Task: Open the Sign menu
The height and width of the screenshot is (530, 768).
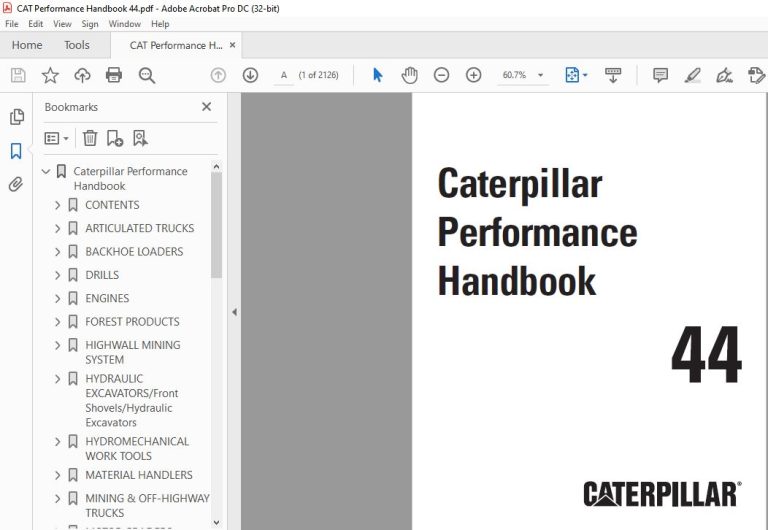Action: (90, 24)
